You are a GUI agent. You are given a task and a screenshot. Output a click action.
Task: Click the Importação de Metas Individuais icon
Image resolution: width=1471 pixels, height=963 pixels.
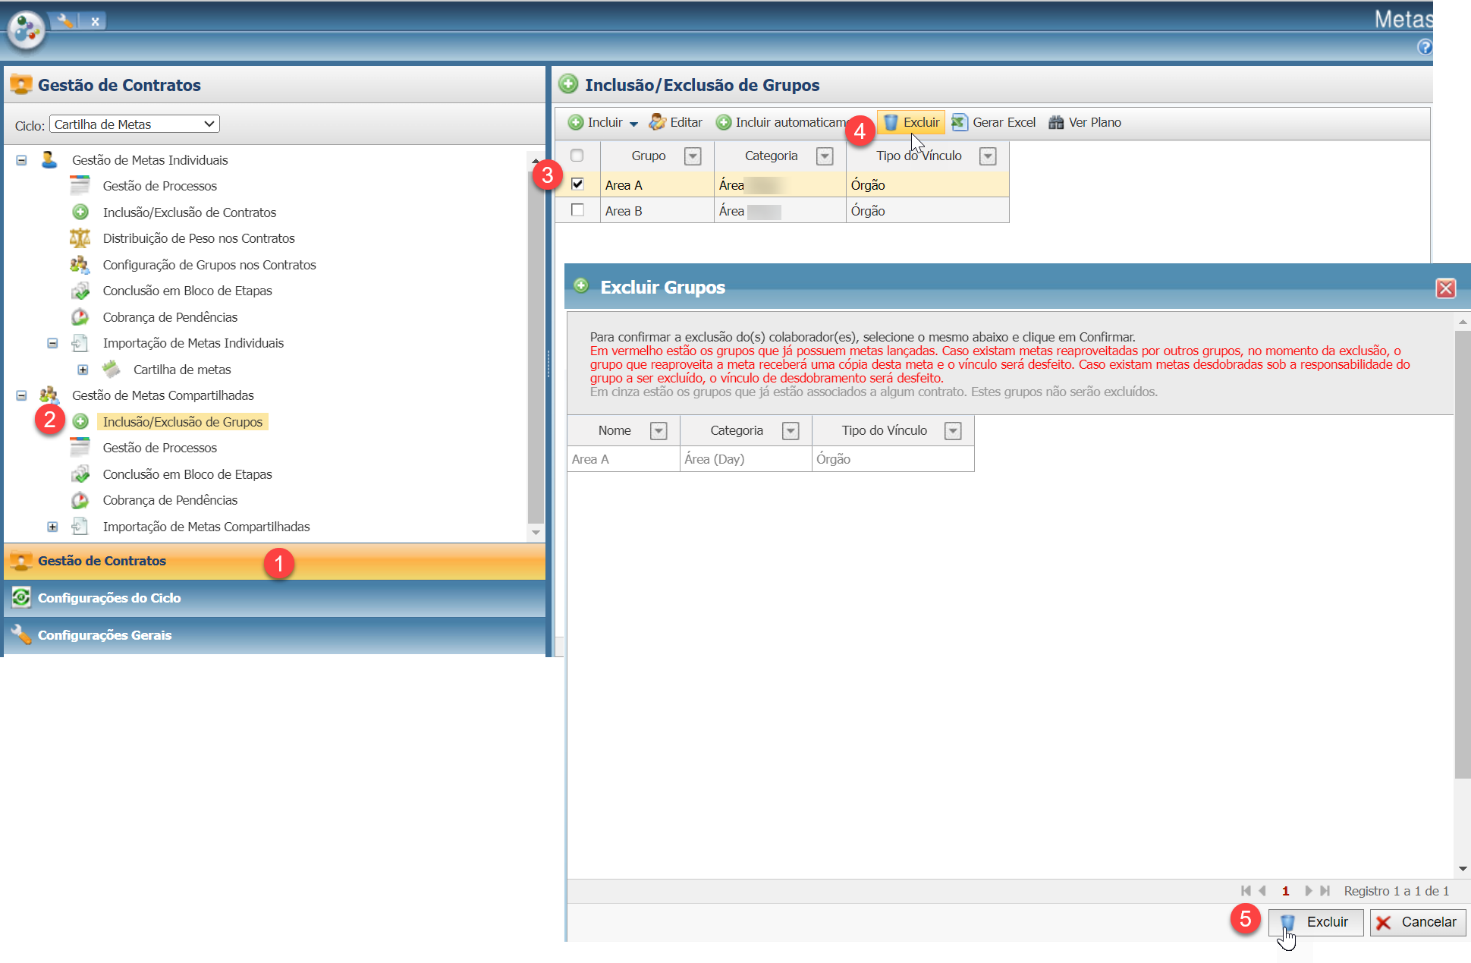[80, 343]
